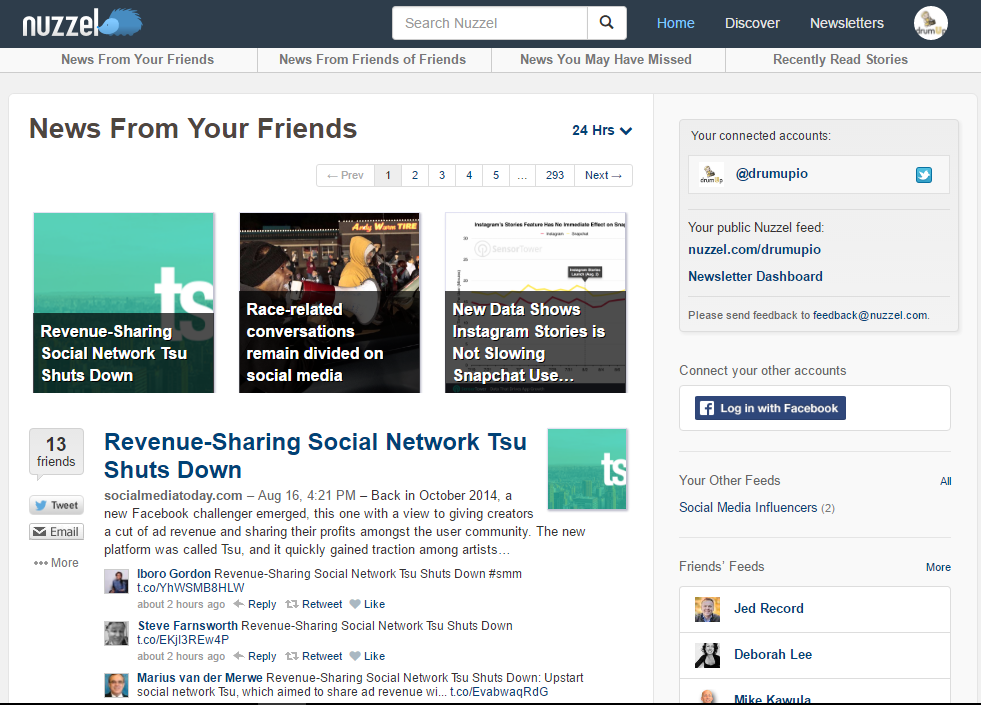Retweet Steve Farnsworth's tweet
Screen dimensions: 981x705
(x=314, y=656)
